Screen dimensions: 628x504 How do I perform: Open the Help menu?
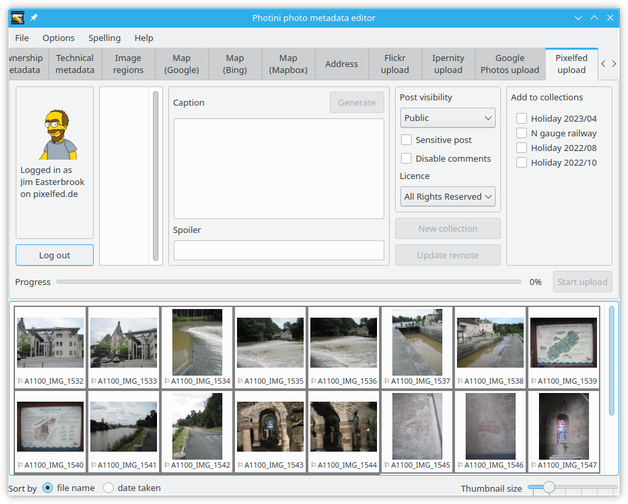(144, 38)
